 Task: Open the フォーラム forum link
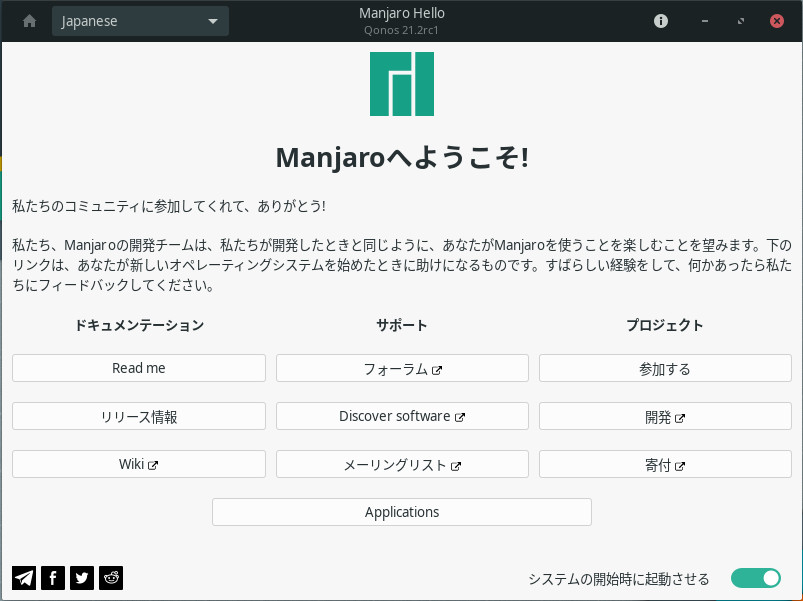point(402,368)
